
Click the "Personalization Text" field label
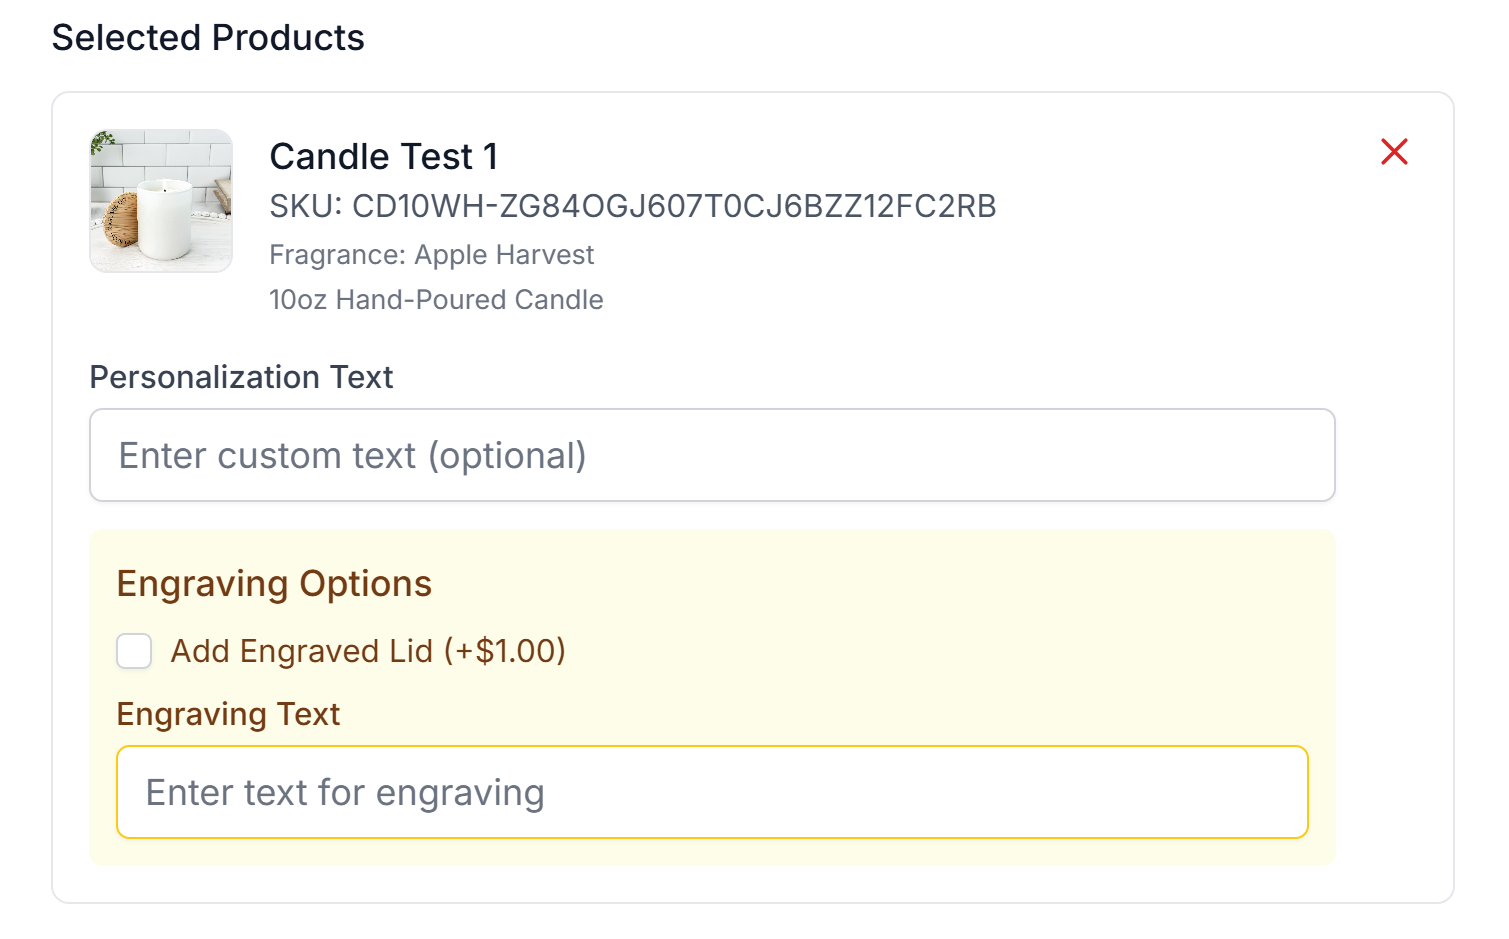point(241,377)
